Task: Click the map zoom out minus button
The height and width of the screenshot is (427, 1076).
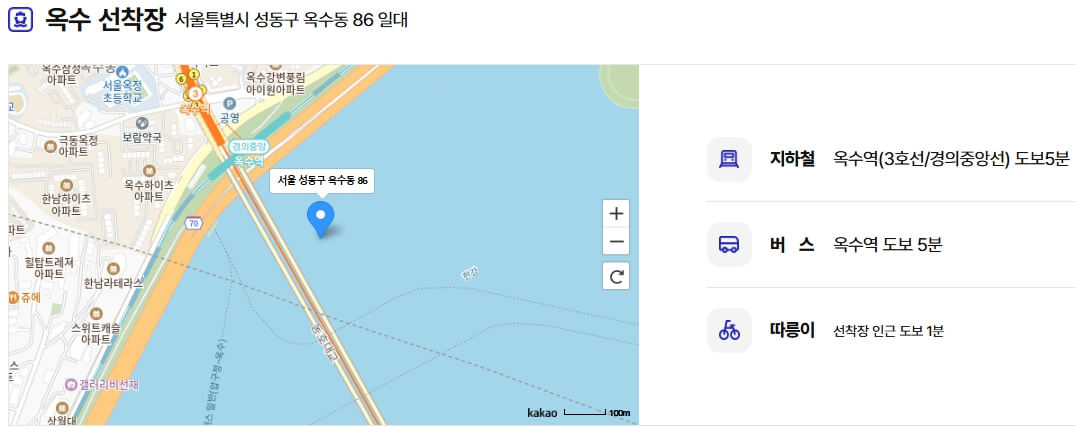Action: pos(616,242)
